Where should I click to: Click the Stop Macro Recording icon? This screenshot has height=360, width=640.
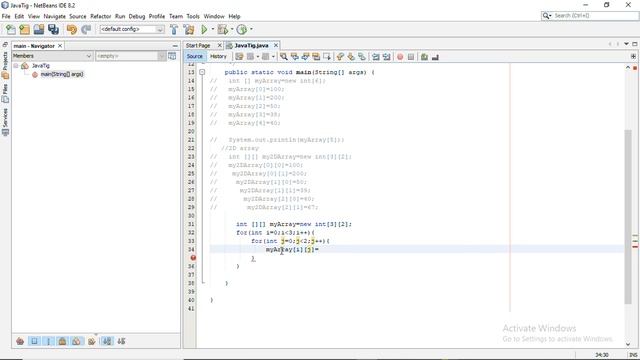coord(411,57)
